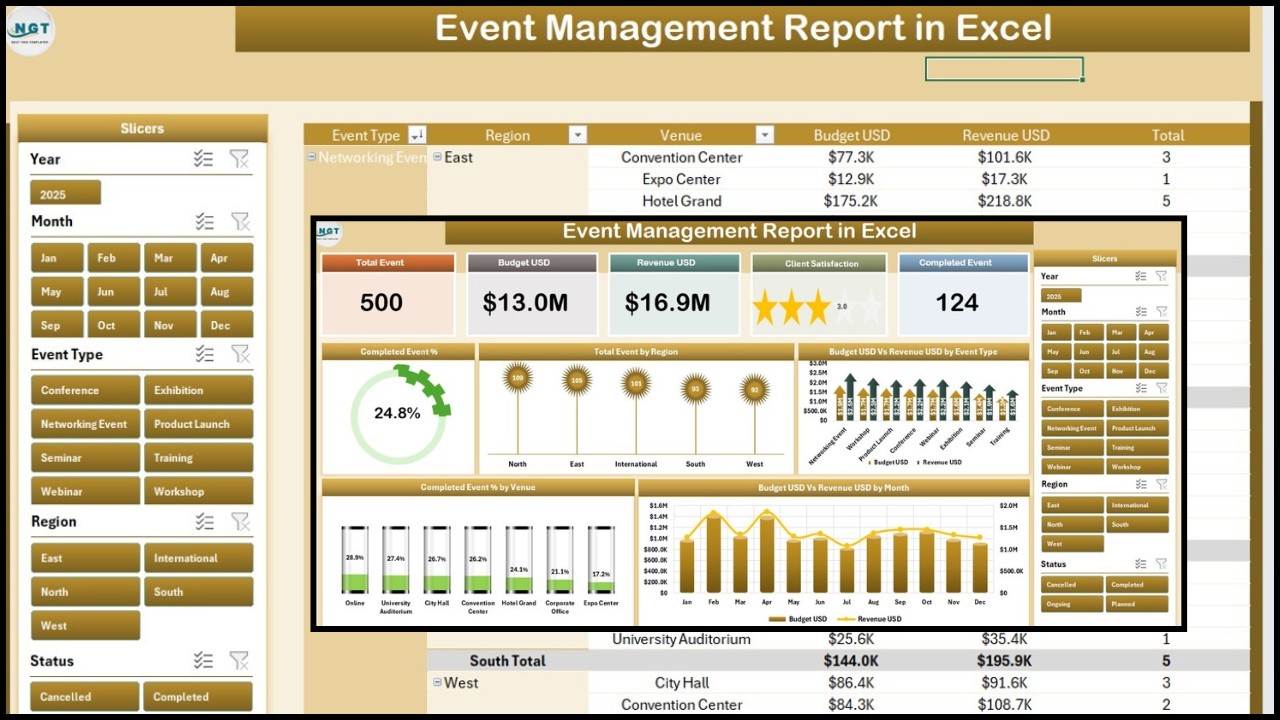Click Status multi-select icon in dashboard preview
Screen dimensions: 1280x720
pos(1141,564)
